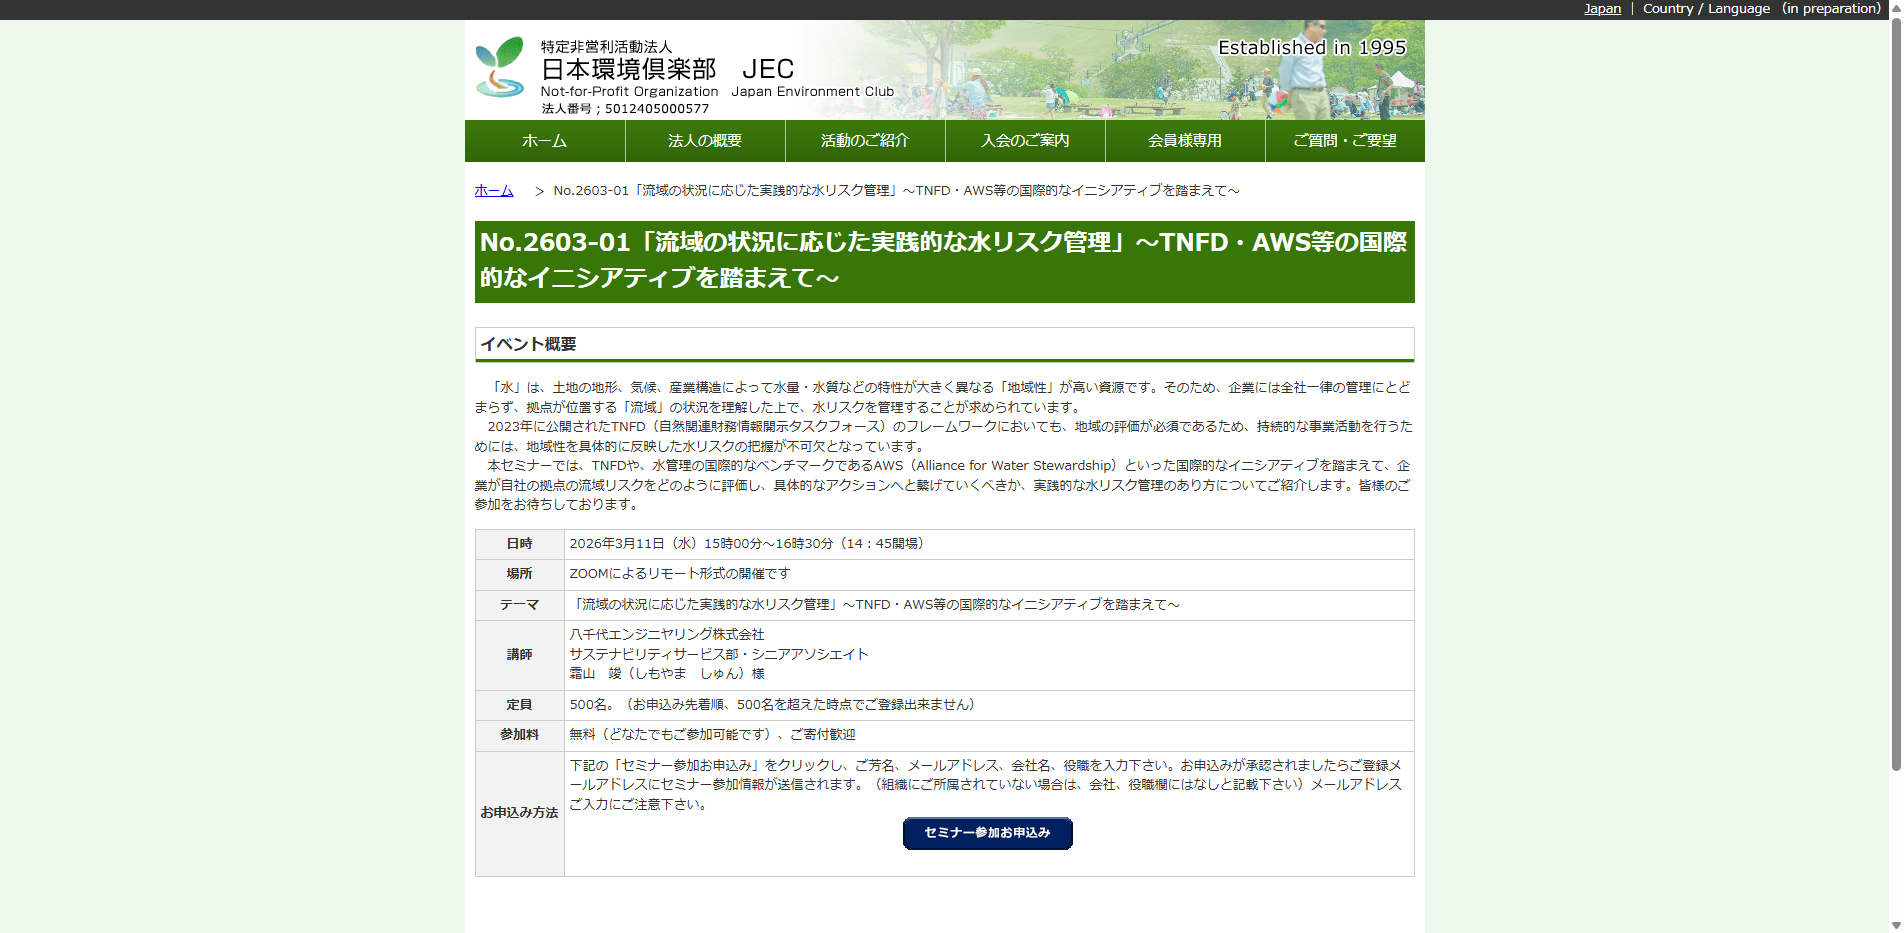1904x933 pixels.
Task: Open the ホーム navigation menu item
Action: [543, 140]
